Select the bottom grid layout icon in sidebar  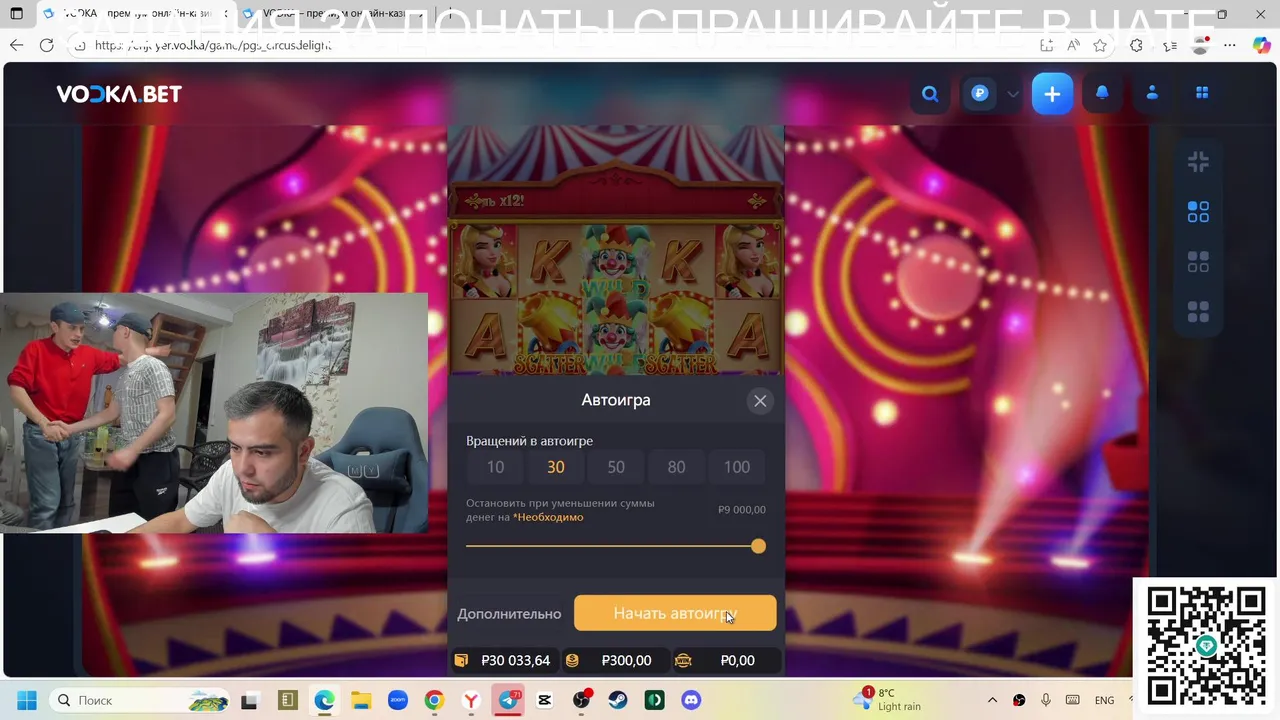(x=1198, y=312)
